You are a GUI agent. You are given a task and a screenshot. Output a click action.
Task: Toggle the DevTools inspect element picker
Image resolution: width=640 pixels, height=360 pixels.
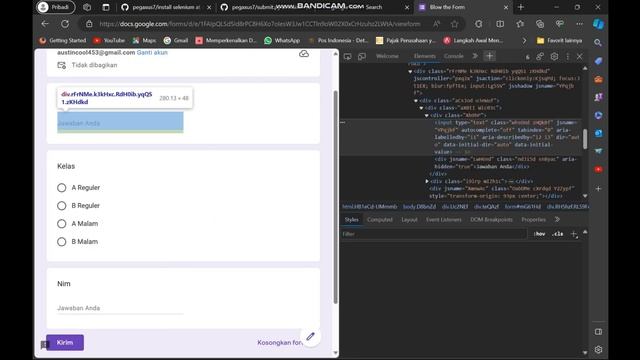[347, 56]
